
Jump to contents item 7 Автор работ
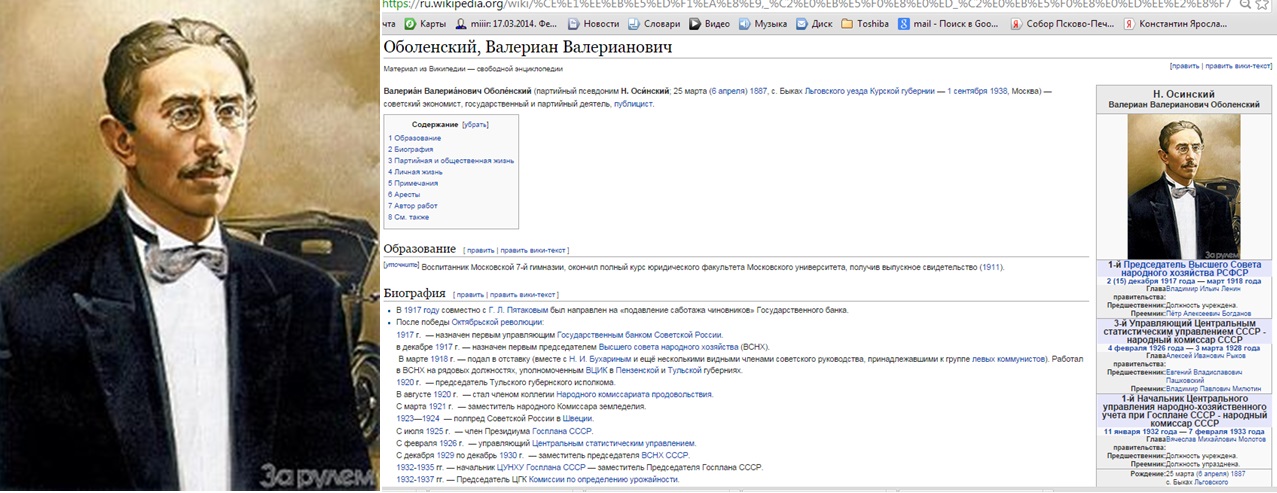pos(413,206)
